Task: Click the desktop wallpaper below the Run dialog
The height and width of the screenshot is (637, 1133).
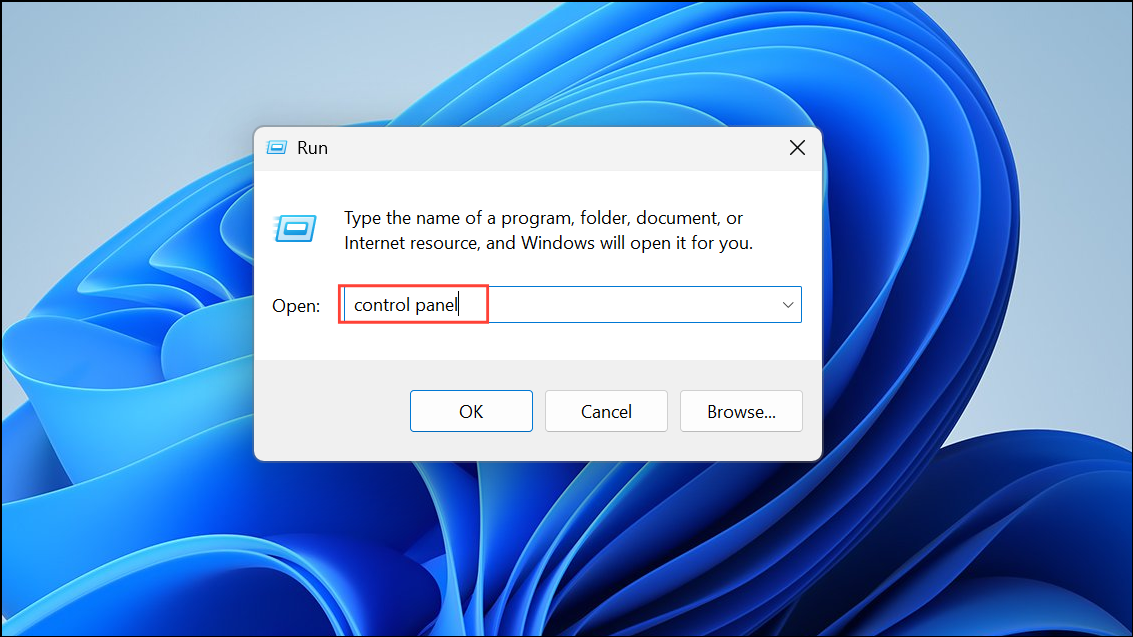Action: 538,549
